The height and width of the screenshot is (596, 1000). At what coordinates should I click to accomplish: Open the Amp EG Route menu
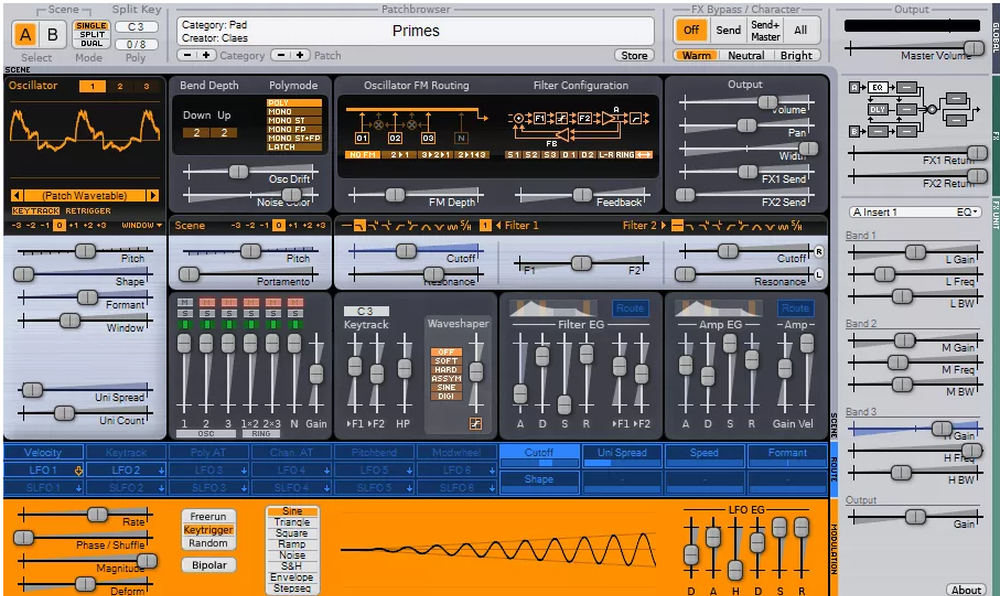coord(795,309)
